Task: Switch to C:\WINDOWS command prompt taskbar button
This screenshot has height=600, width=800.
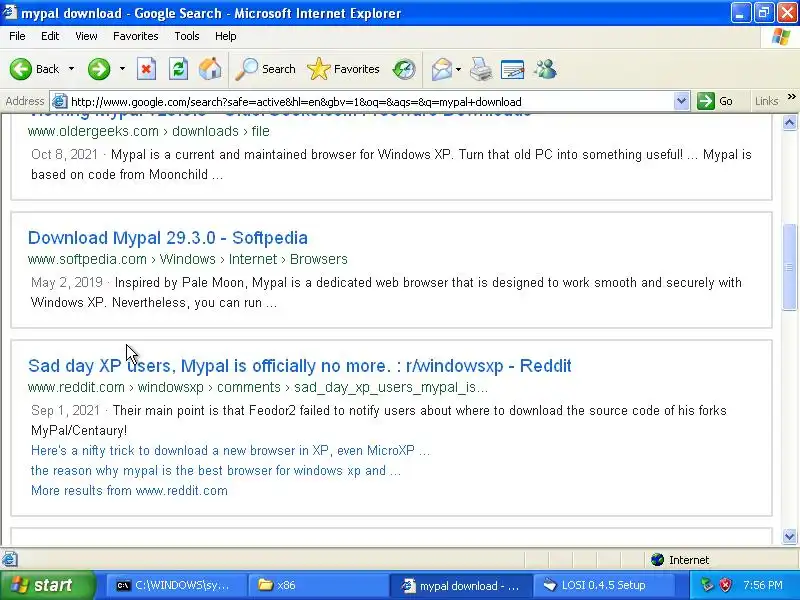Action: (x=177, y=585)
